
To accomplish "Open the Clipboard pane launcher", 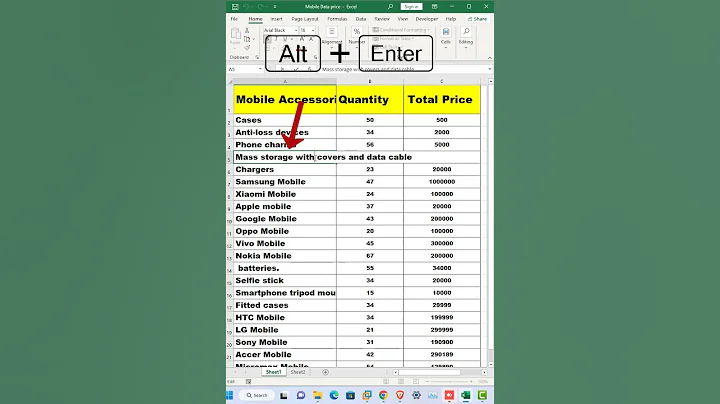I will (x=257, y=57).
